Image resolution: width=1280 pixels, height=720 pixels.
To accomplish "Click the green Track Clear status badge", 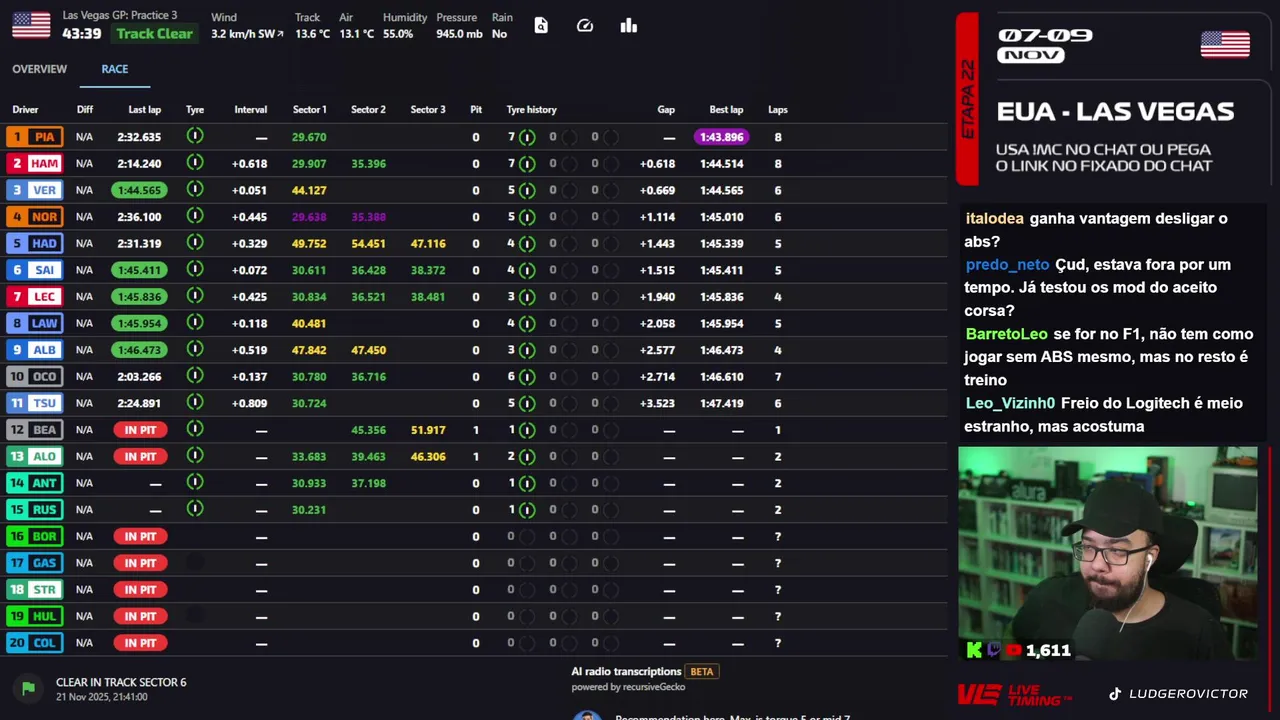I will pyautogui.click(x=154, y=33).
